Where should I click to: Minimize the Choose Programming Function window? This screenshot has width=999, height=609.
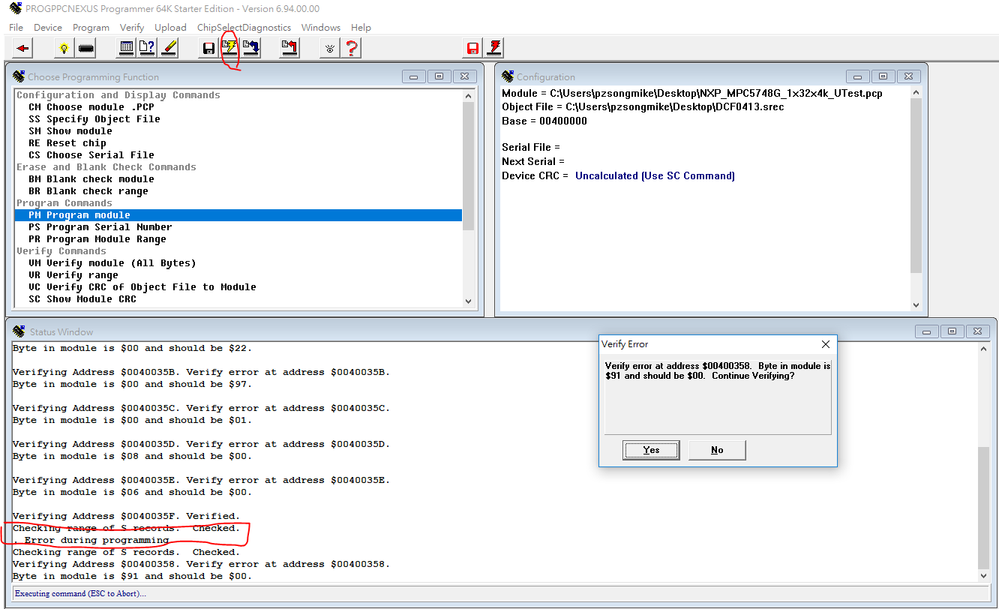[413, 77]
